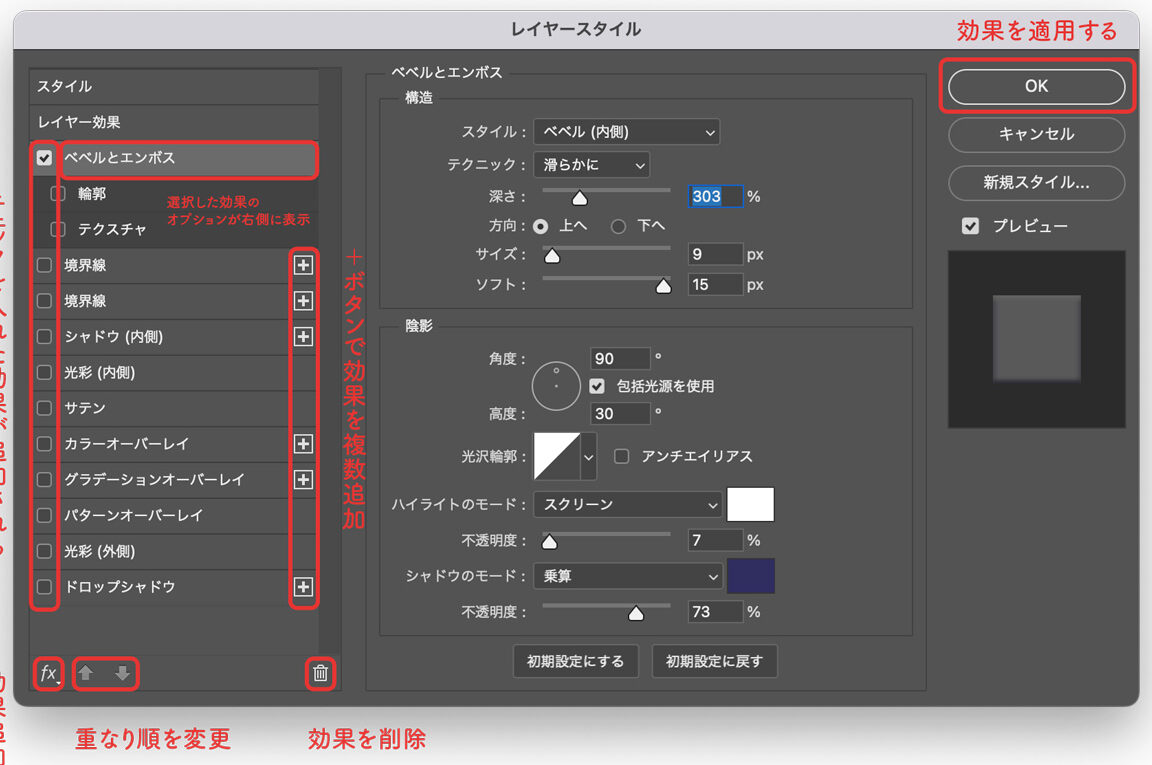Click the 初期設定に戻す button

(x=714, y=661)
